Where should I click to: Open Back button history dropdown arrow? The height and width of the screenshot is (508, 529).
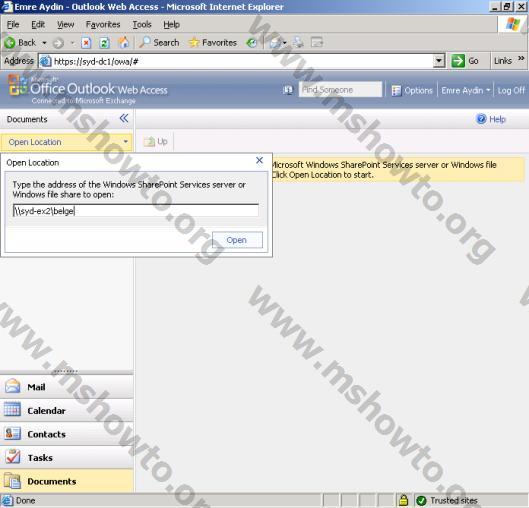click(x=44, y=43)
